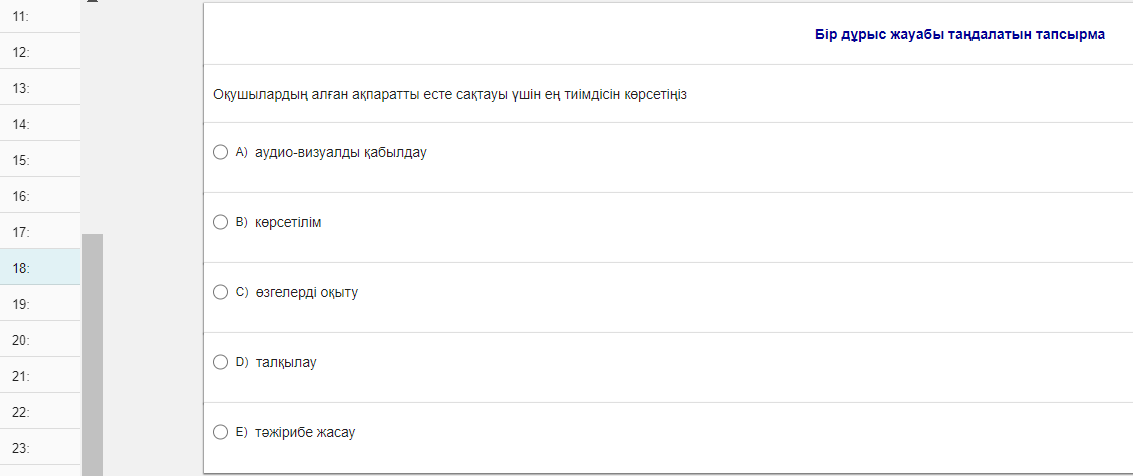Go to question 11 in list

(40, 16)
